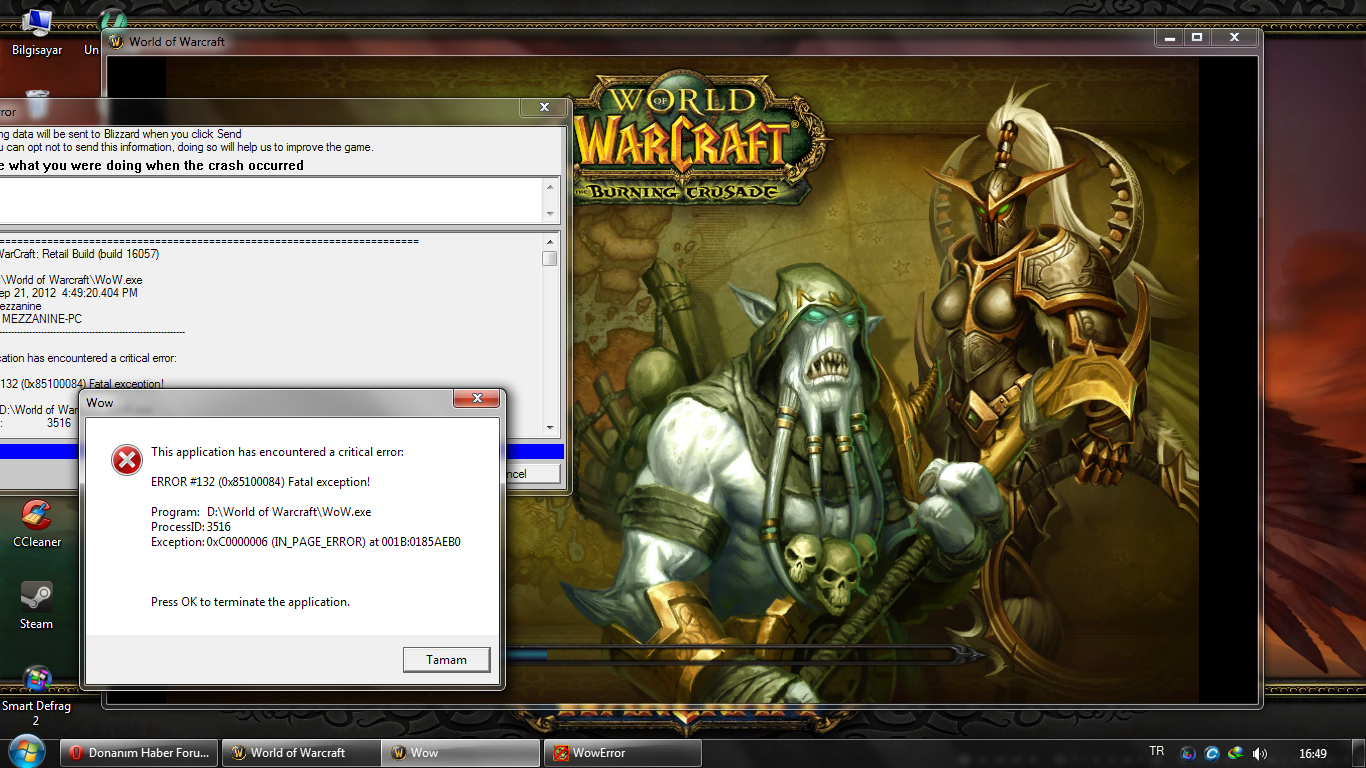Select the Recycle Bin desktop icon
1366x768 pixels.
click(37, 104)
